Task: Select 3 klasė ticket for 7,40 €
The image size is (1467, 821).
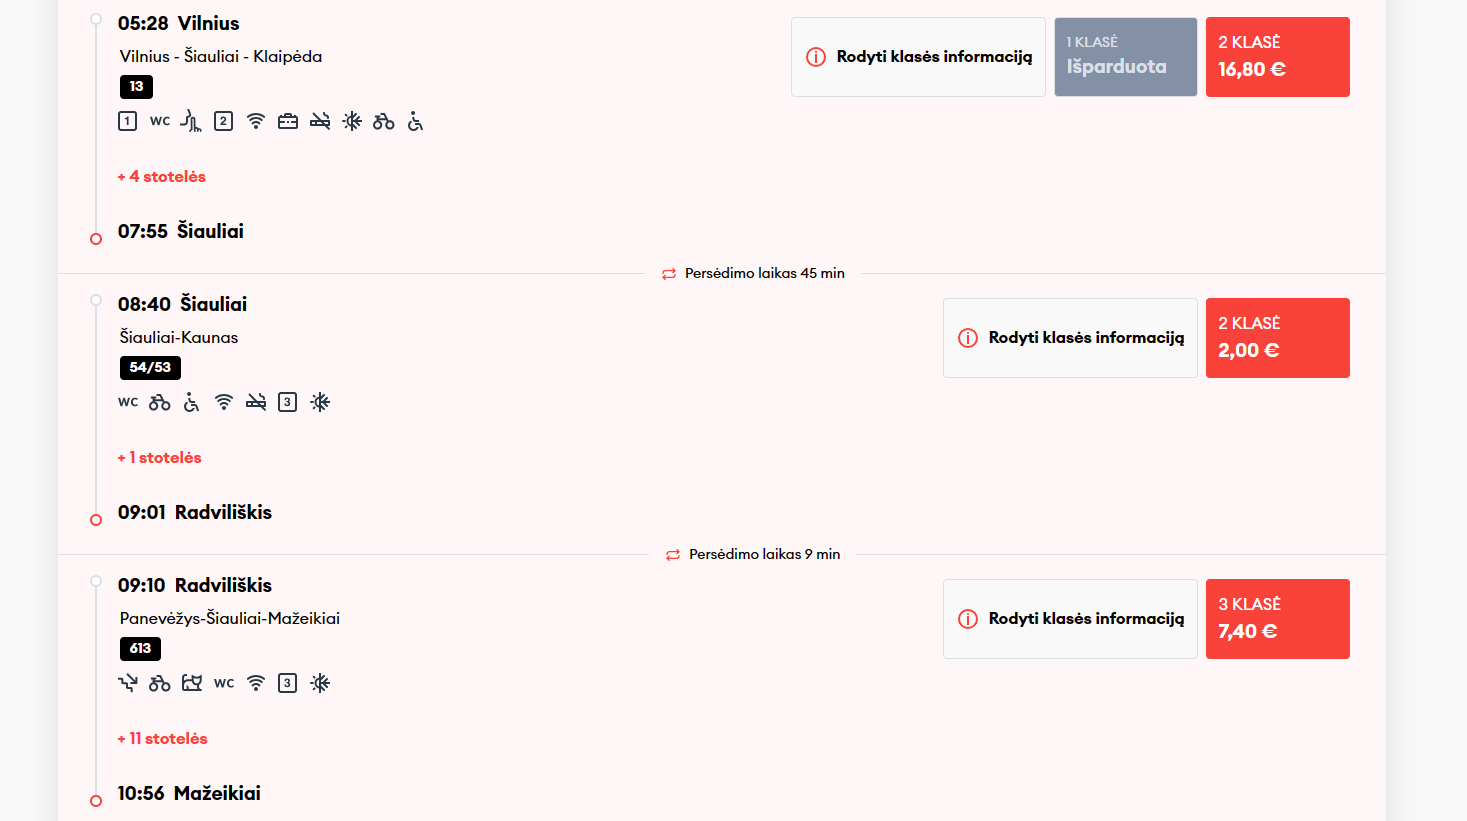Action: coord(1277,619)
